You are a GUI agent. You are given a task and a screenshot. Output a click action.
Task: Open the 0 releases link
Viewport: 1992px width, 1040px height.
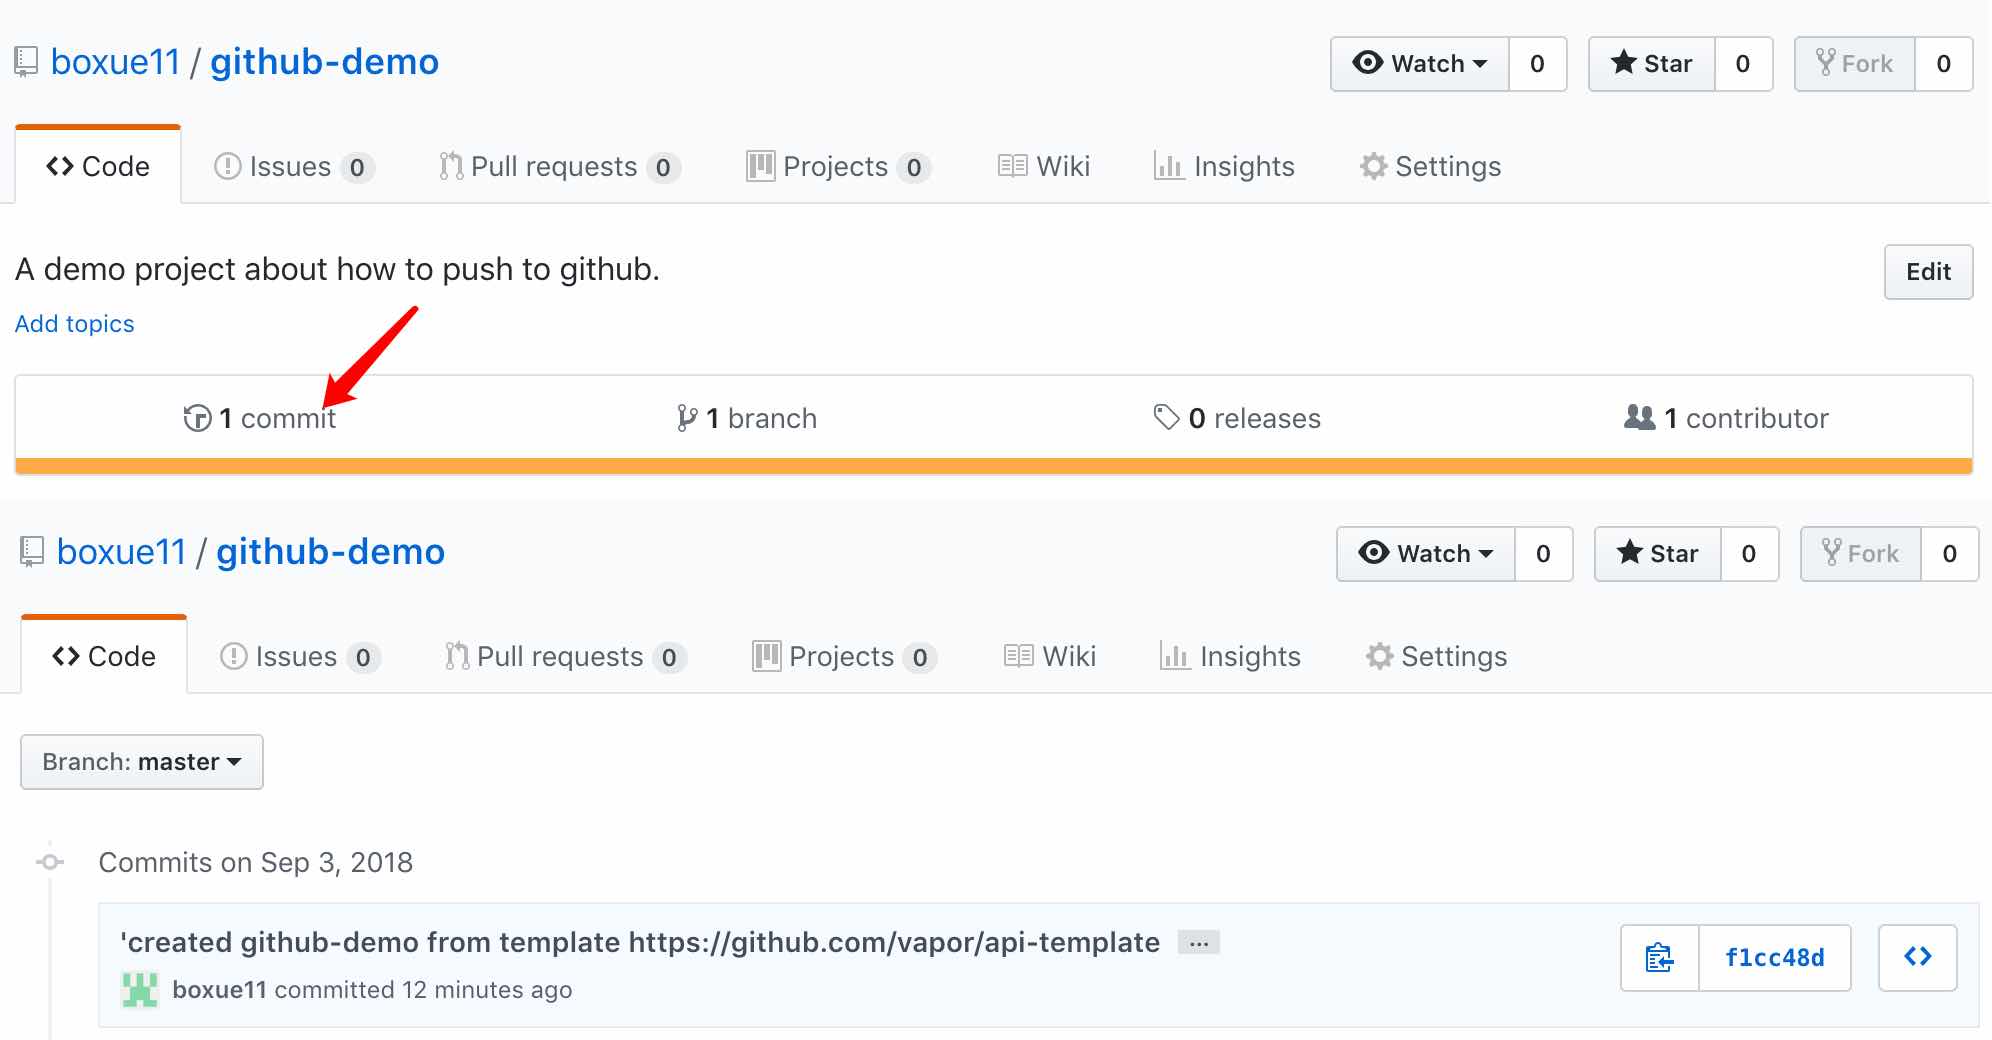(x=1237, y=418)
